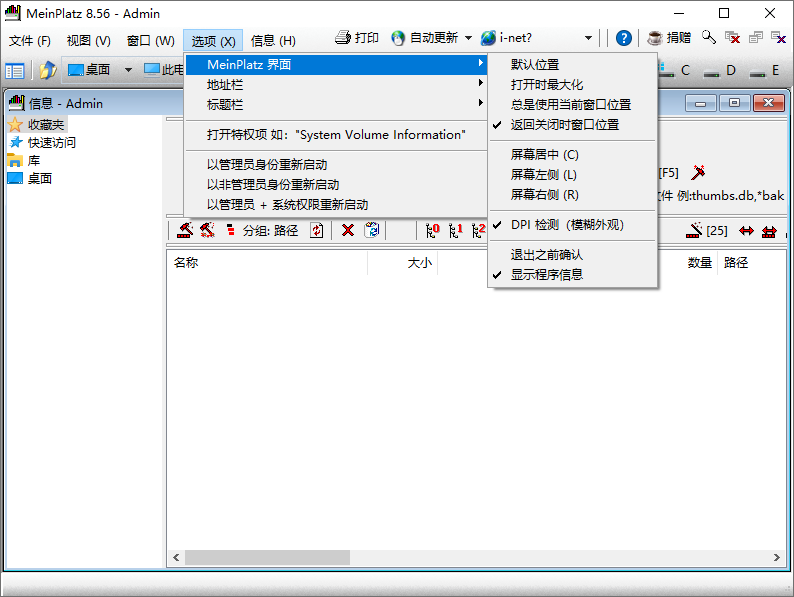794x597 pixels.
Task: Set tree level 0 icon
Action: [x=432, y=230]
